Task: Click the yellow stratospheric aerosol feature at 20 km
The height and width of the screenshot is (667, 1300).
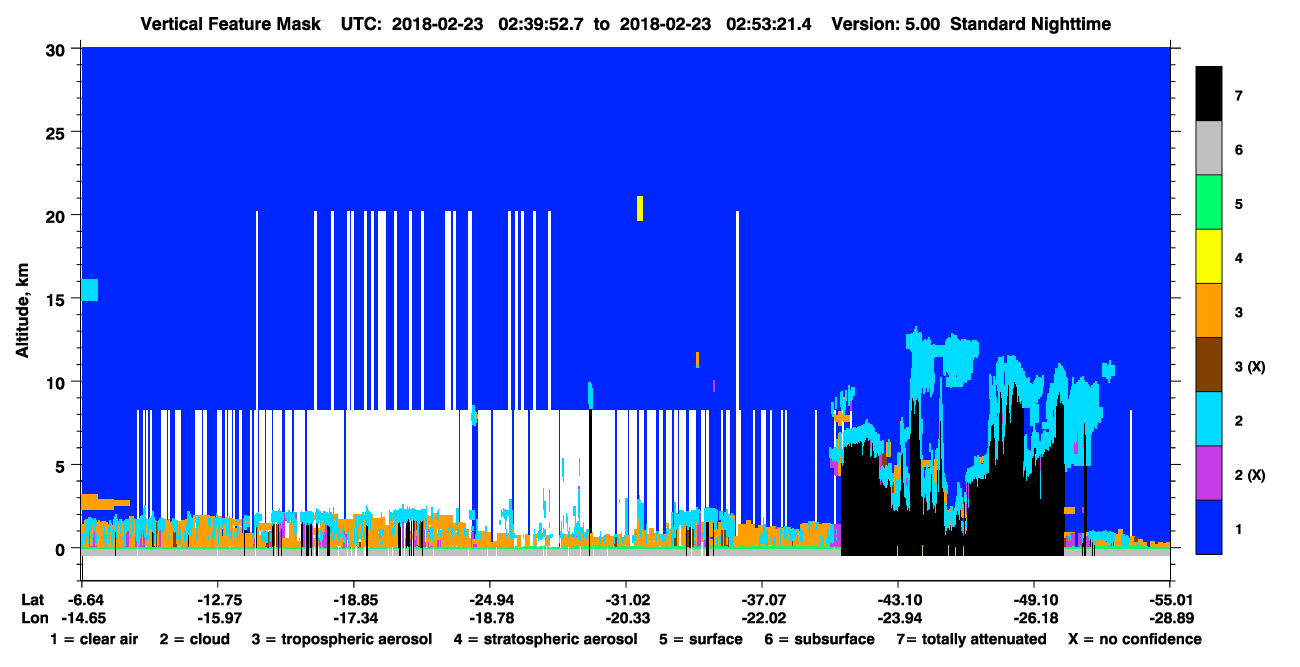Action: coord(639,208)
